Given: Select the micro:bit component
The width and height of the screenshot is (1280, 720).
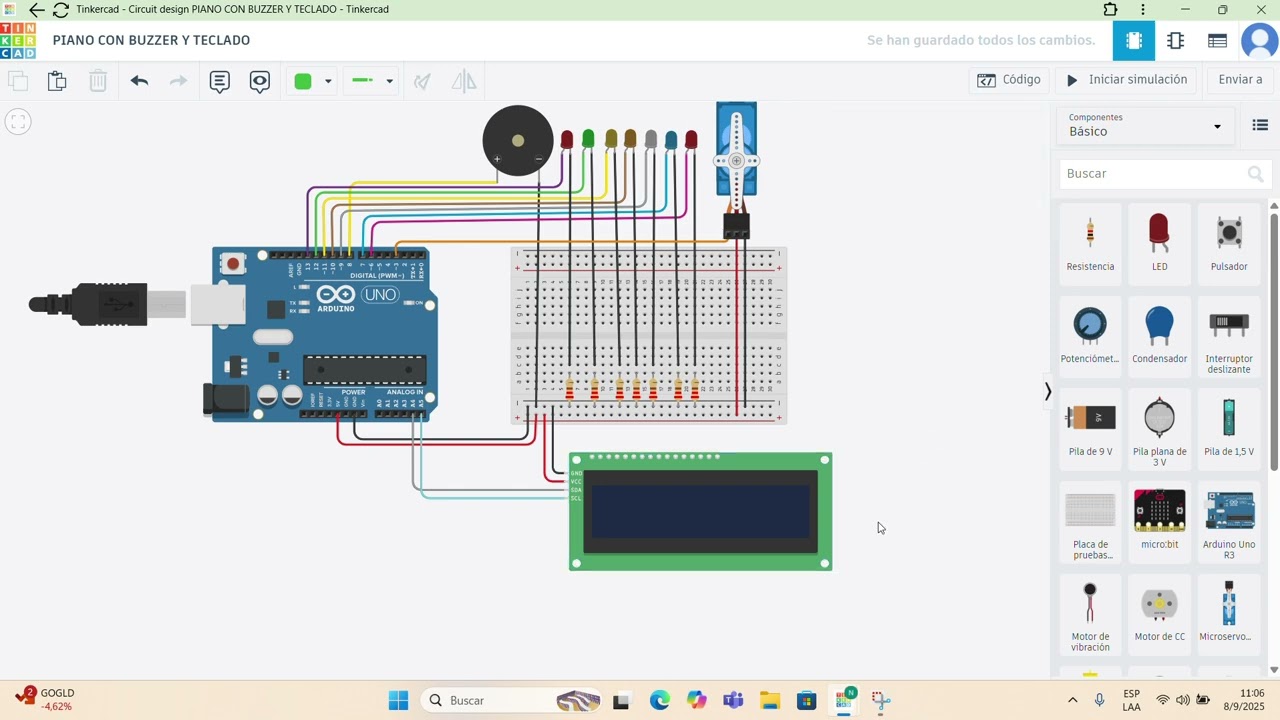Looking at the screenshot, I should tap(1159, 520).
